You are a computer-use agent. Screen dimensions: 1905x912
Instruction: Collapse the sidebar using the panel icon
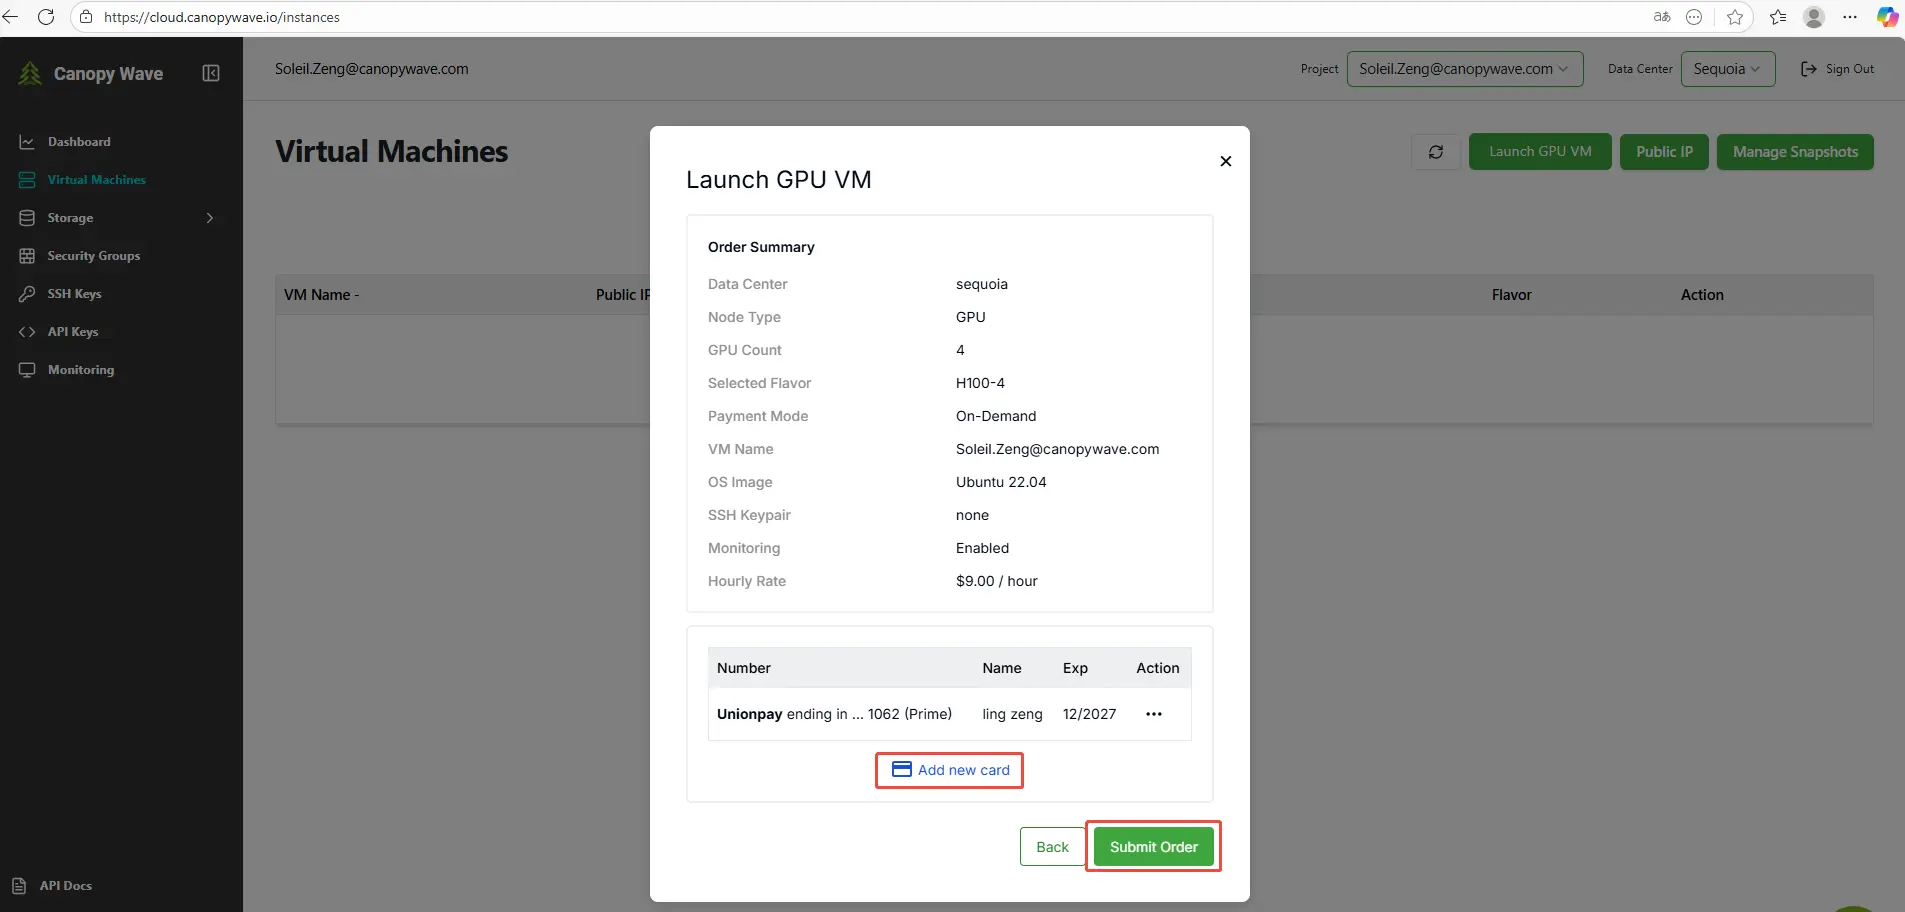tap(211, 73)
